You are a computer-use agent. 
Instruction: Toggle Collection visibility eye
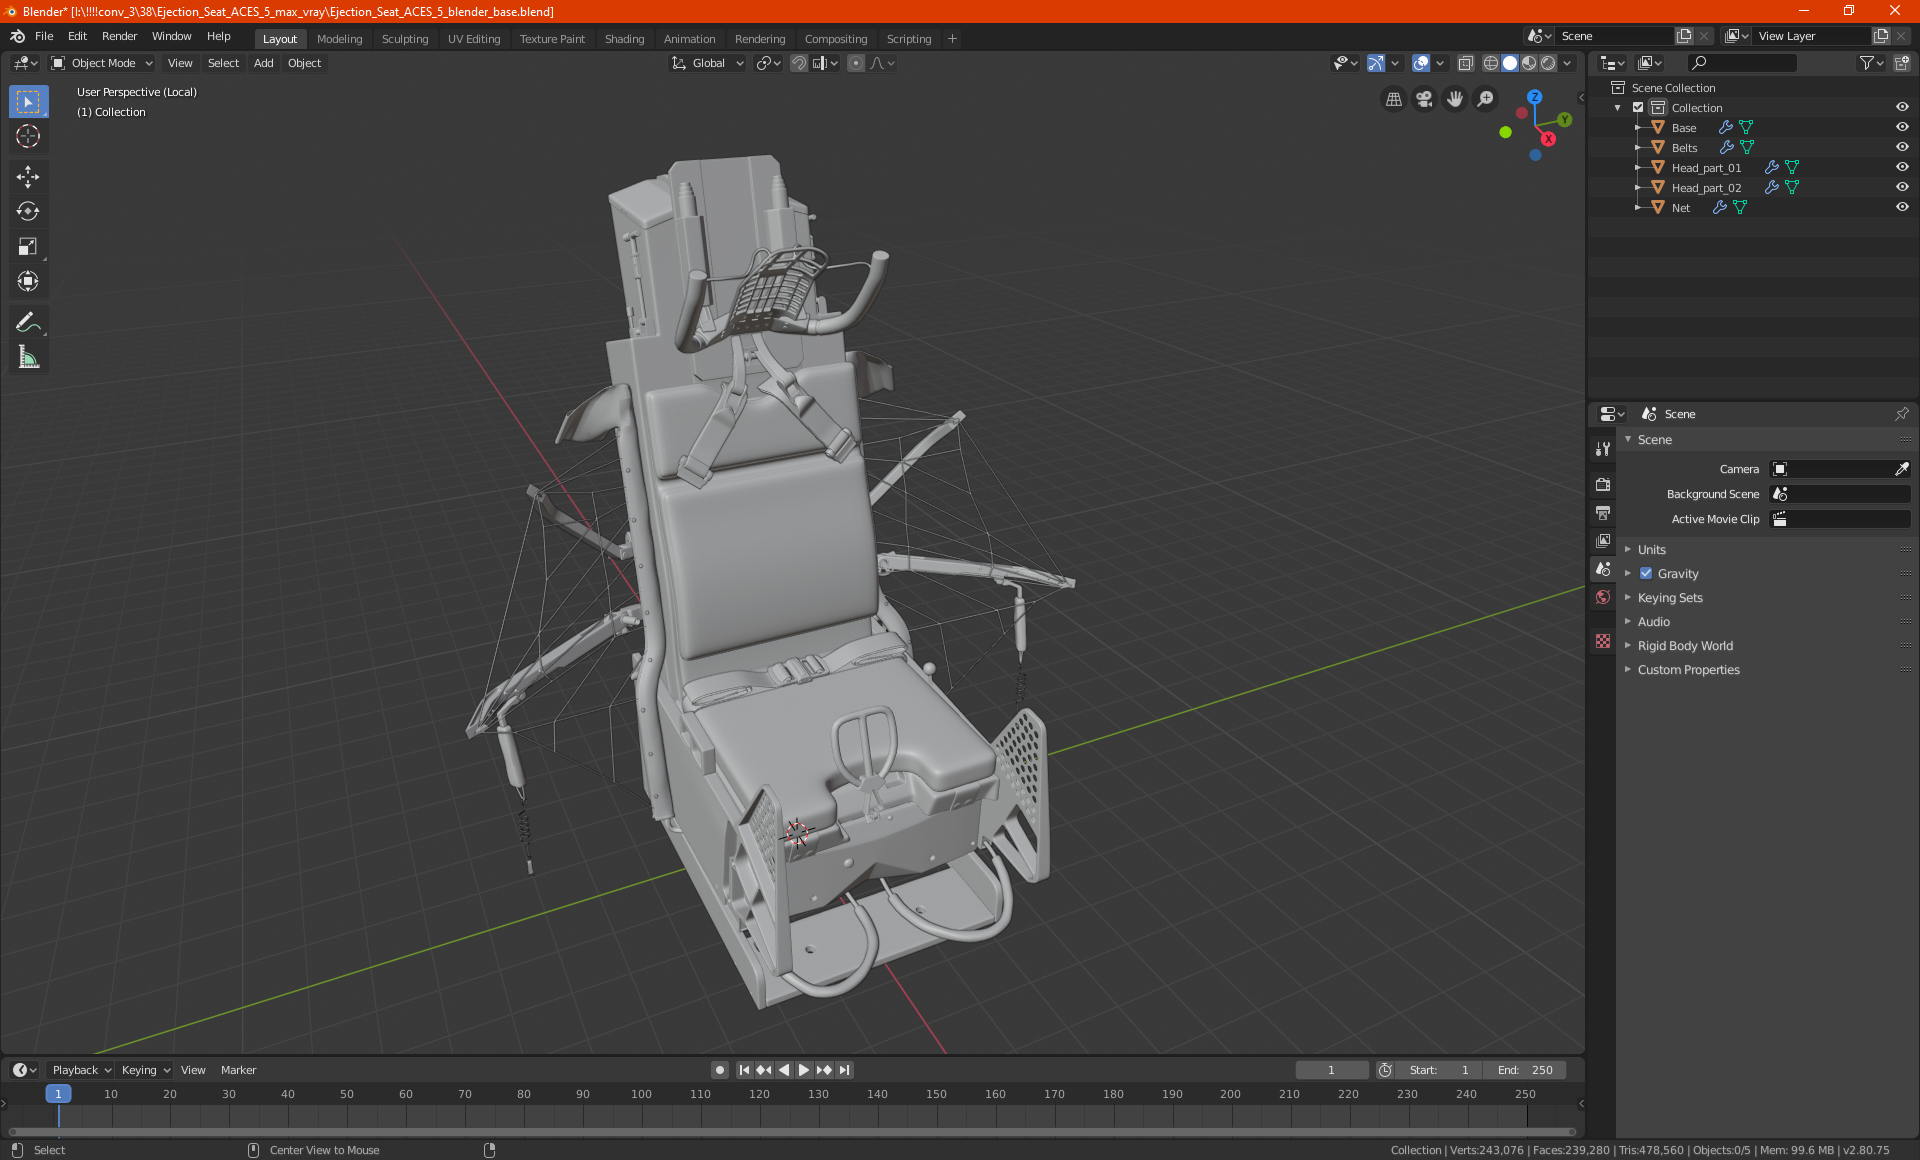coord(1902,107)
